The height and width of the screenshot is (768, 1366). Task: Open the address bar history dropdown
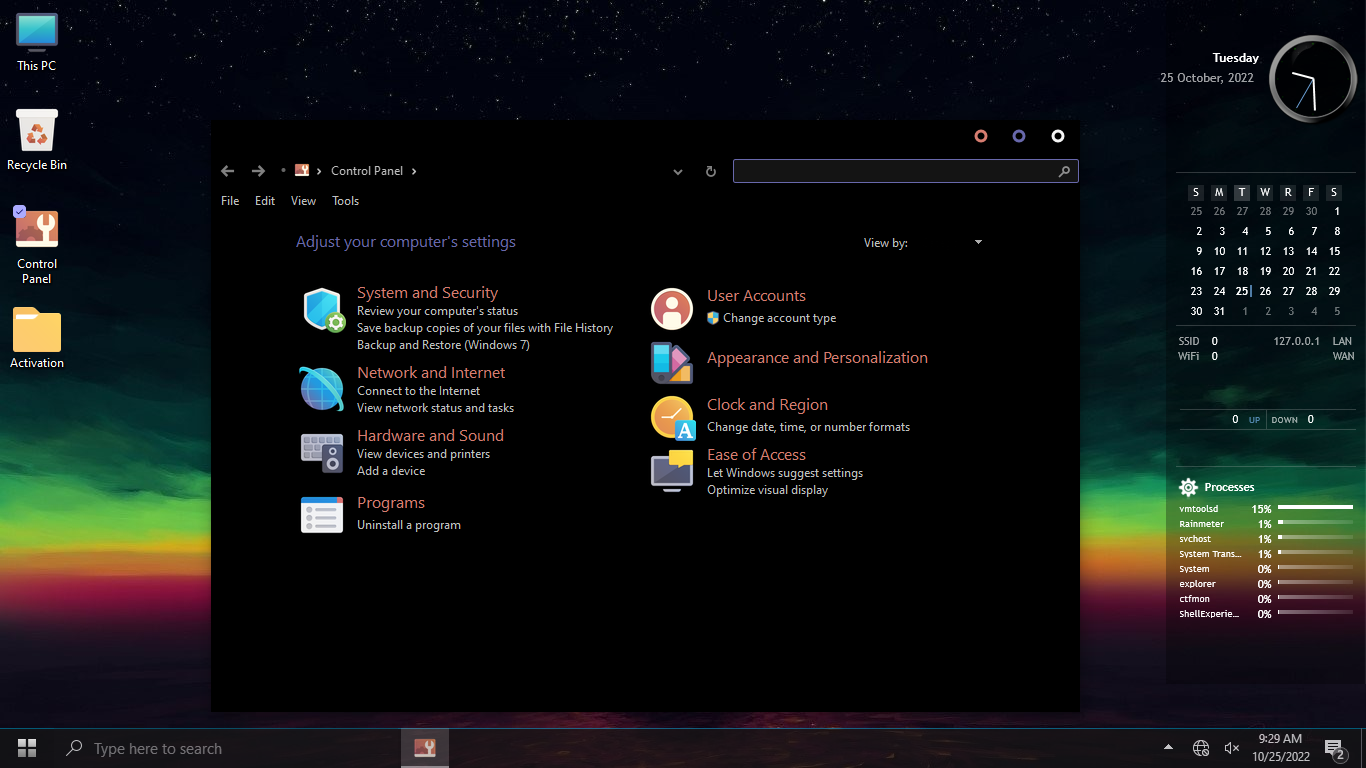click(x=678, y=172)
